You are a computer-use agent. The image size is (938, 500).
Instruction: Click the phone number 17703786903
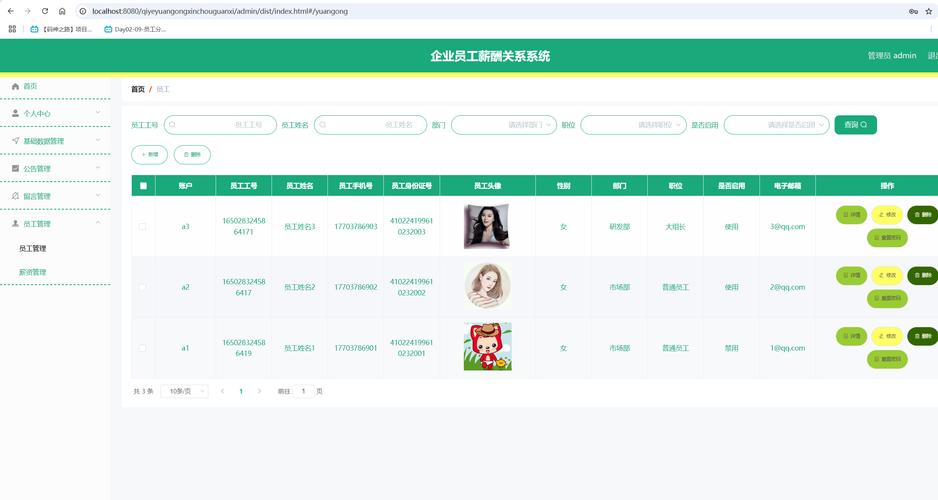[x=355, y=227]
